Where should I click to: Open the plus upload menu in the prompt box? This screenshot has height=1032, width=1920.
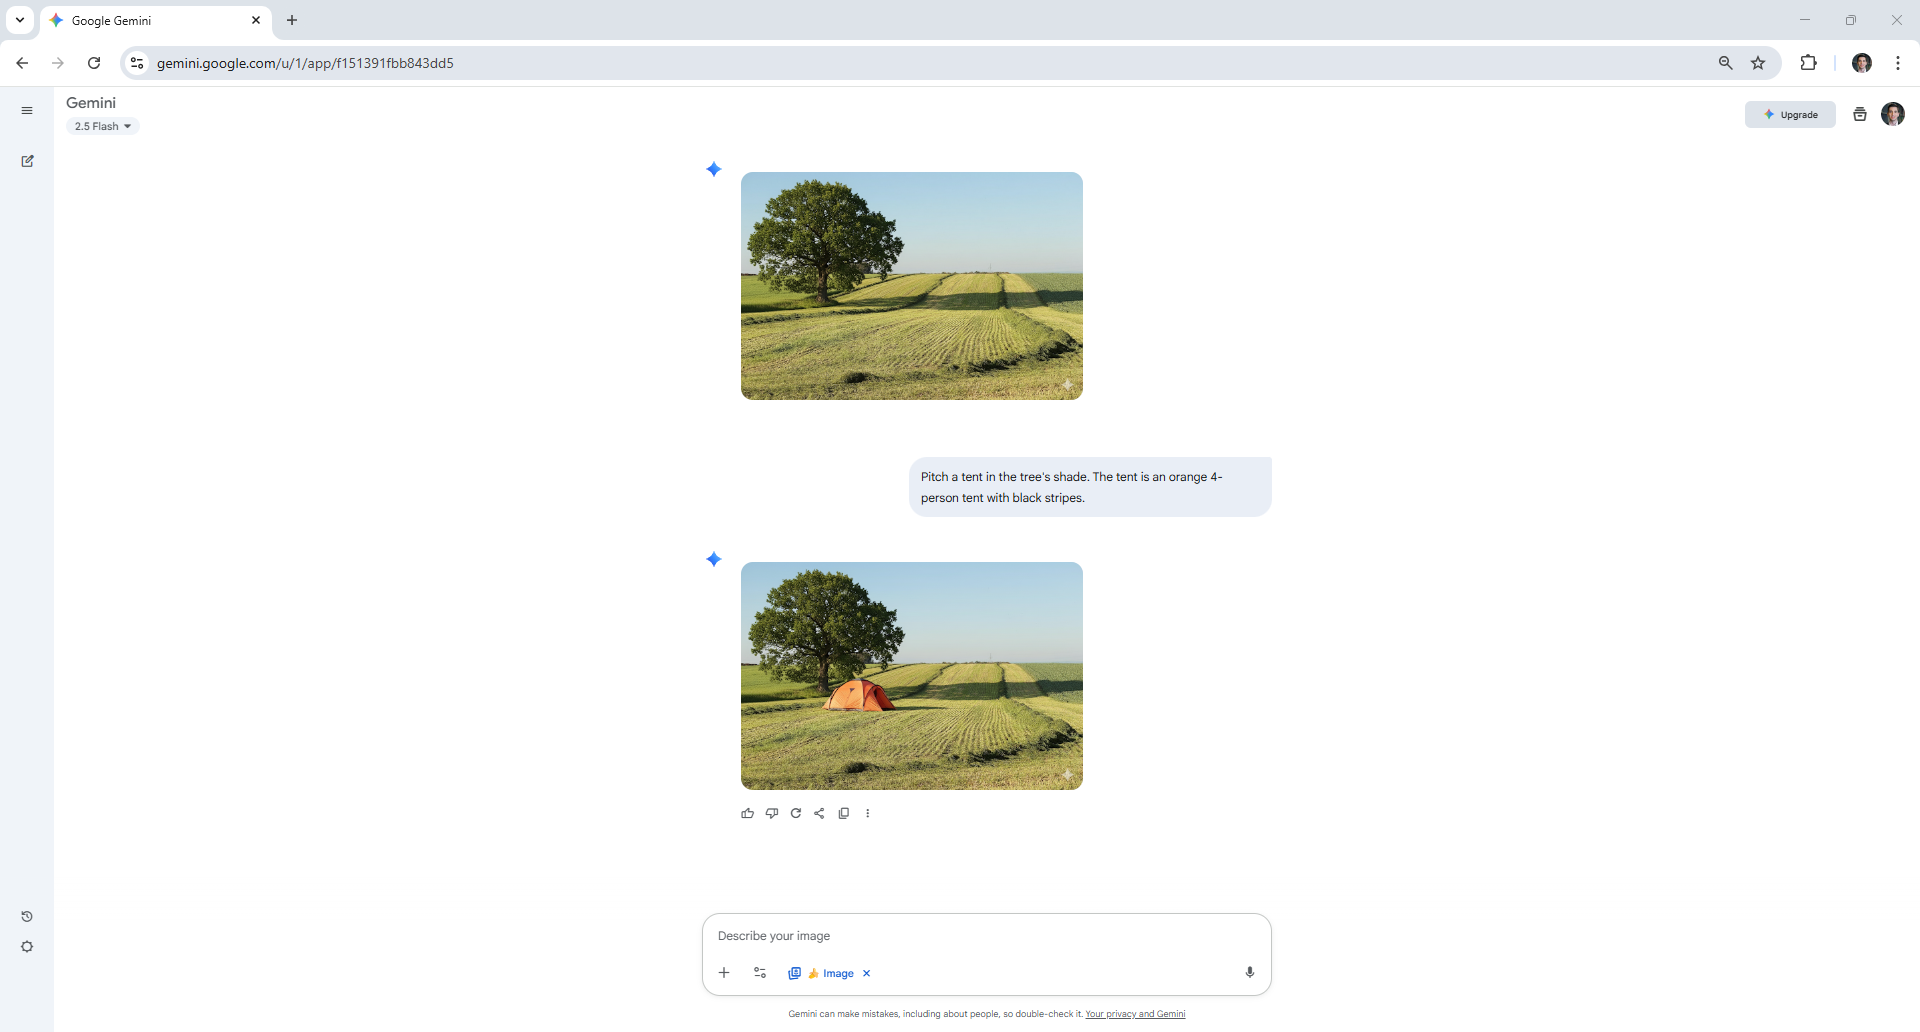724,973
